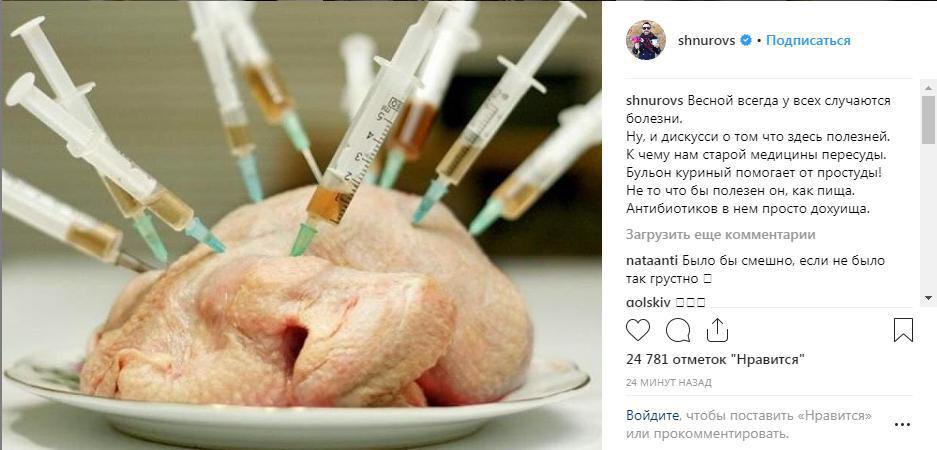Save post with bookmark icon

coord(903,330)
